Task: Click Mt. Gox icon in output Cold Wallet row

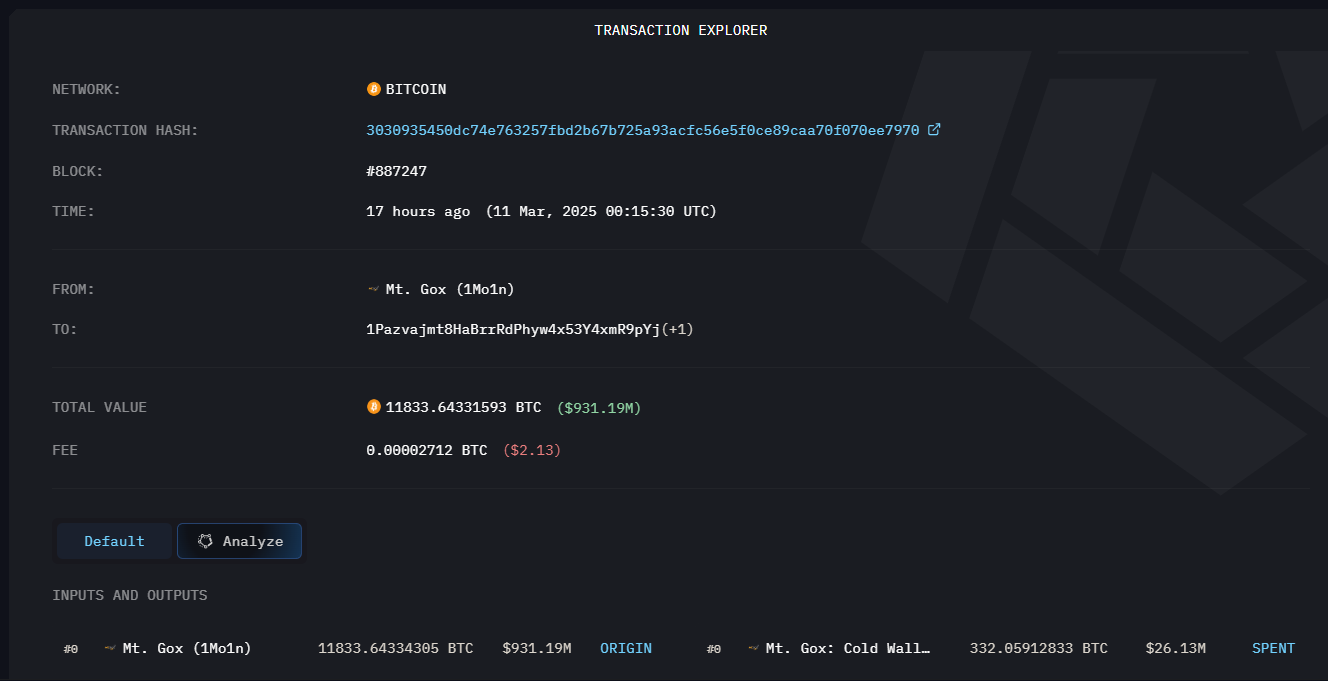Action: [x=753, y=648]
